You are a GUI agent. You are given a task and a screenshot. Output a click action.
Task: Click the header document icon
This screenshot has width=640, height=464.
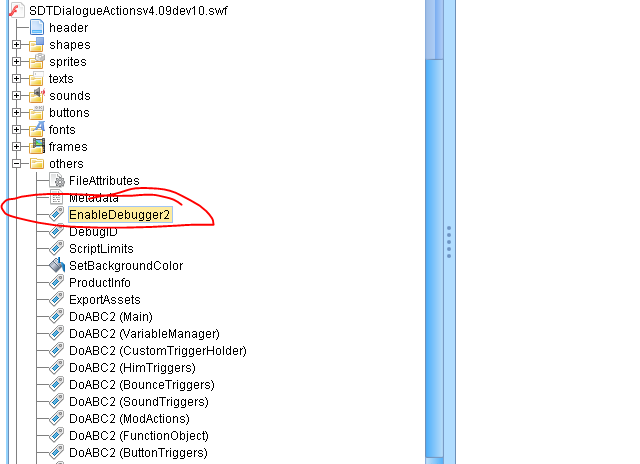pos(37,27)
